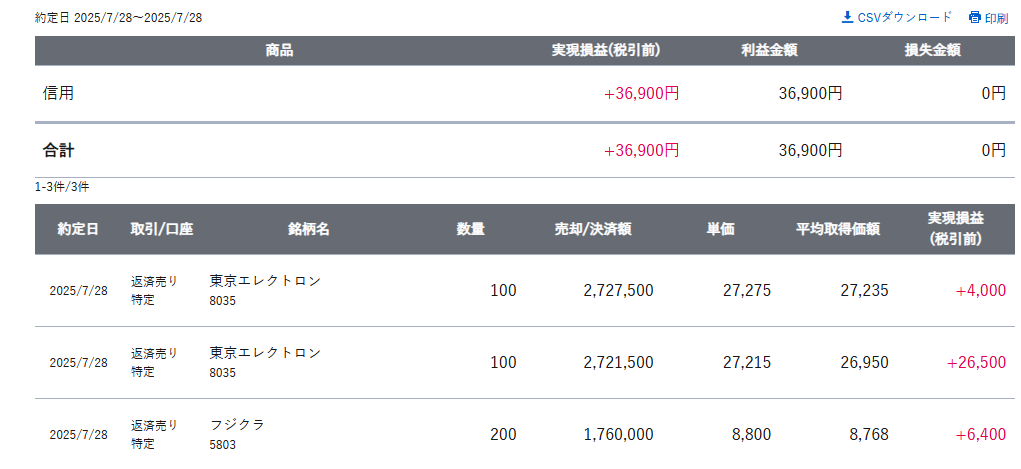Click the printer icon
Image resolution: width=1021 pixels, height=469 pixels.
tap(974, 18)
